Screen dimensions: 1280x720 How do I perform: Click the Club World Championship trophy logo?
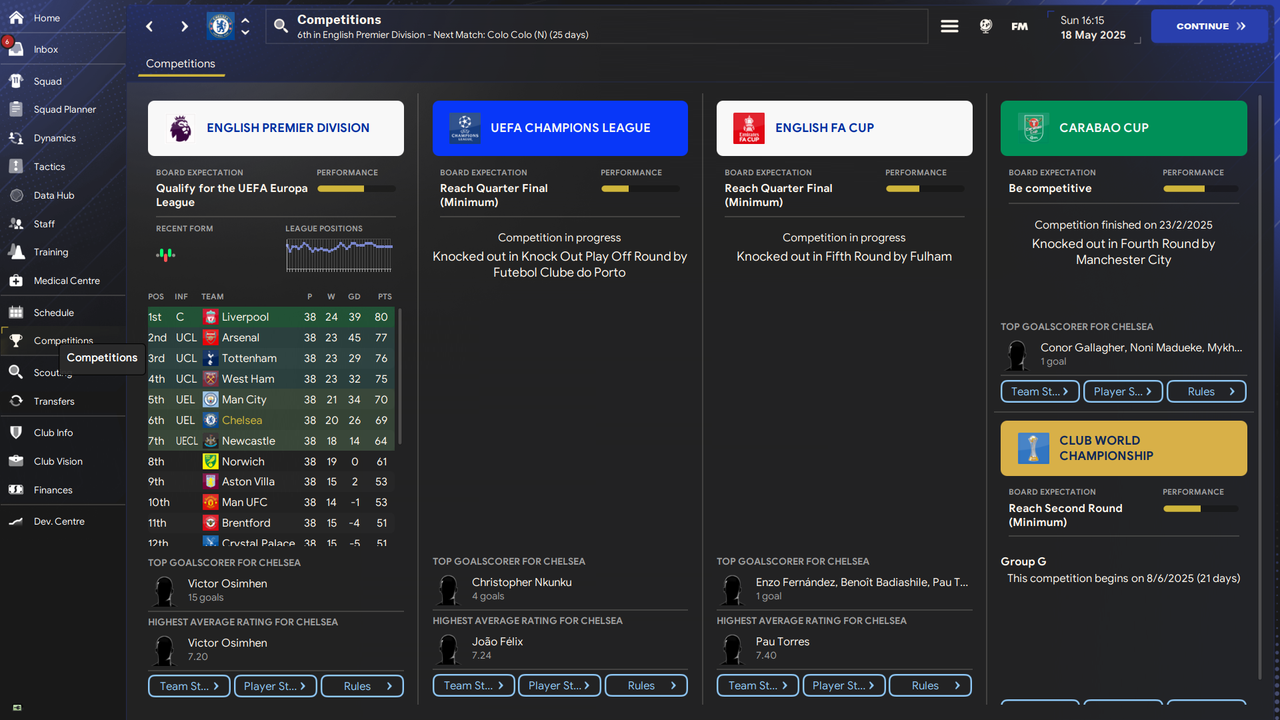pyautogui.click(x=1033, y=448)
